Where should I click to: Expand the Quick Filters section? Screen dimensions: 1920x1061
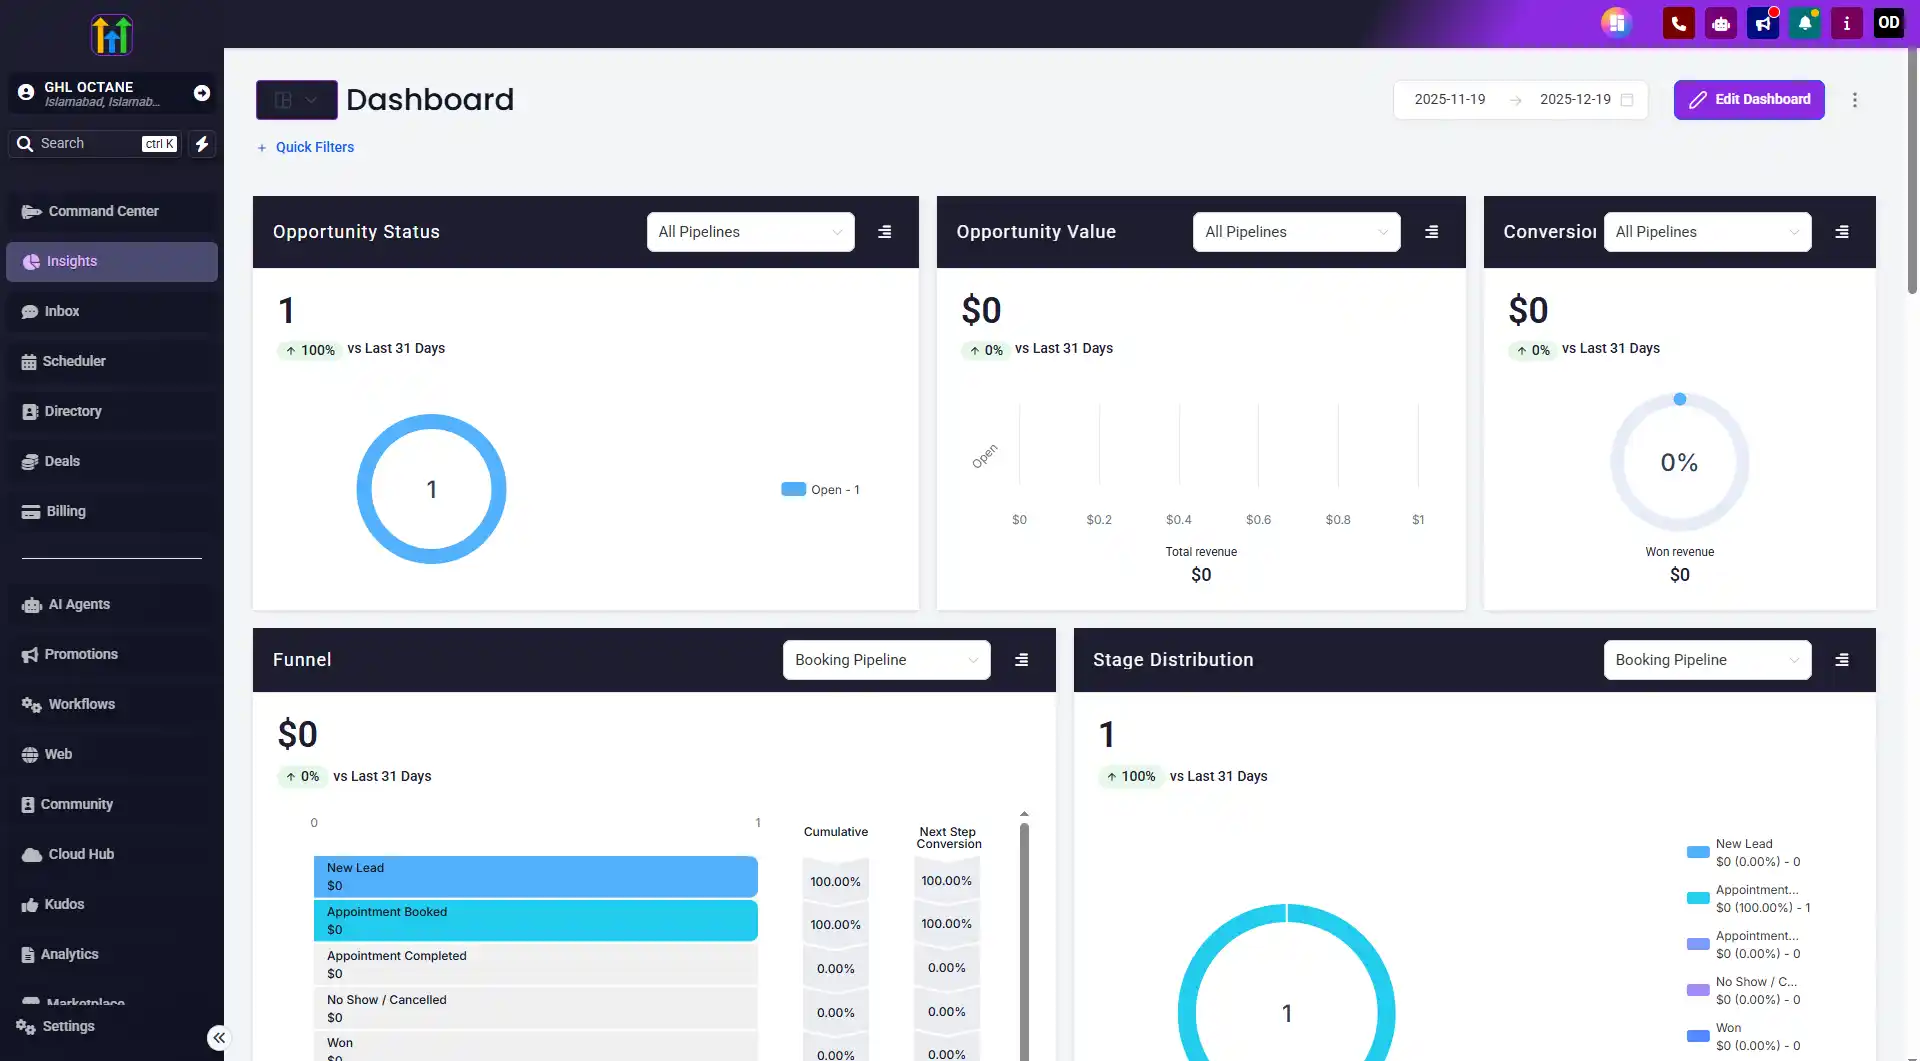point(306,147)
